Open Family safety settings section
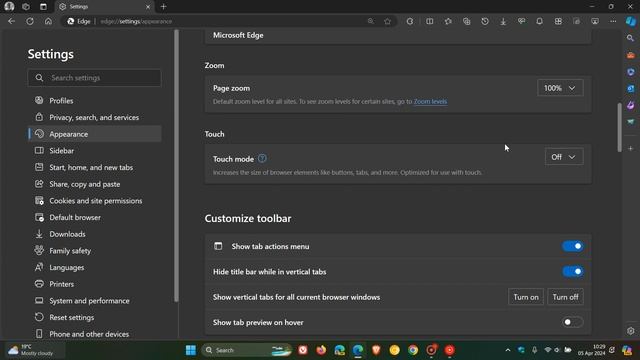The height and width of the screenshot is (360, 640). click(x=95, y=251)
